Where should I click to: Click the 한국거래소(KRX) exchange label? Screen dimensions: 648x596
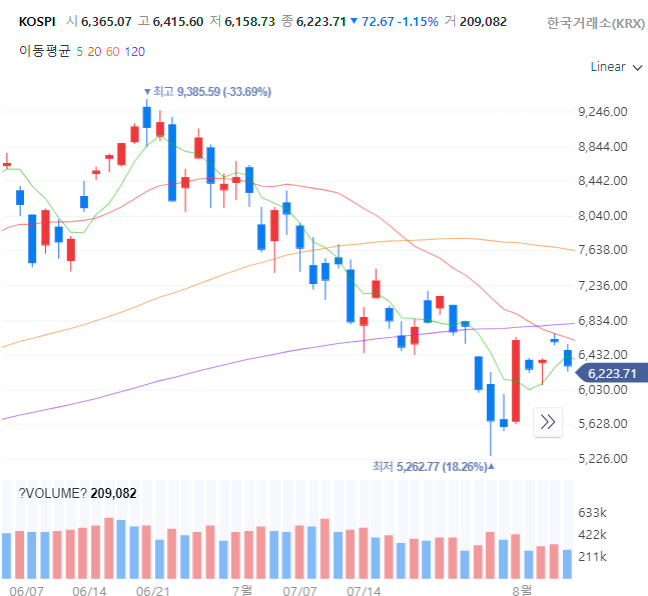[595, 23]
